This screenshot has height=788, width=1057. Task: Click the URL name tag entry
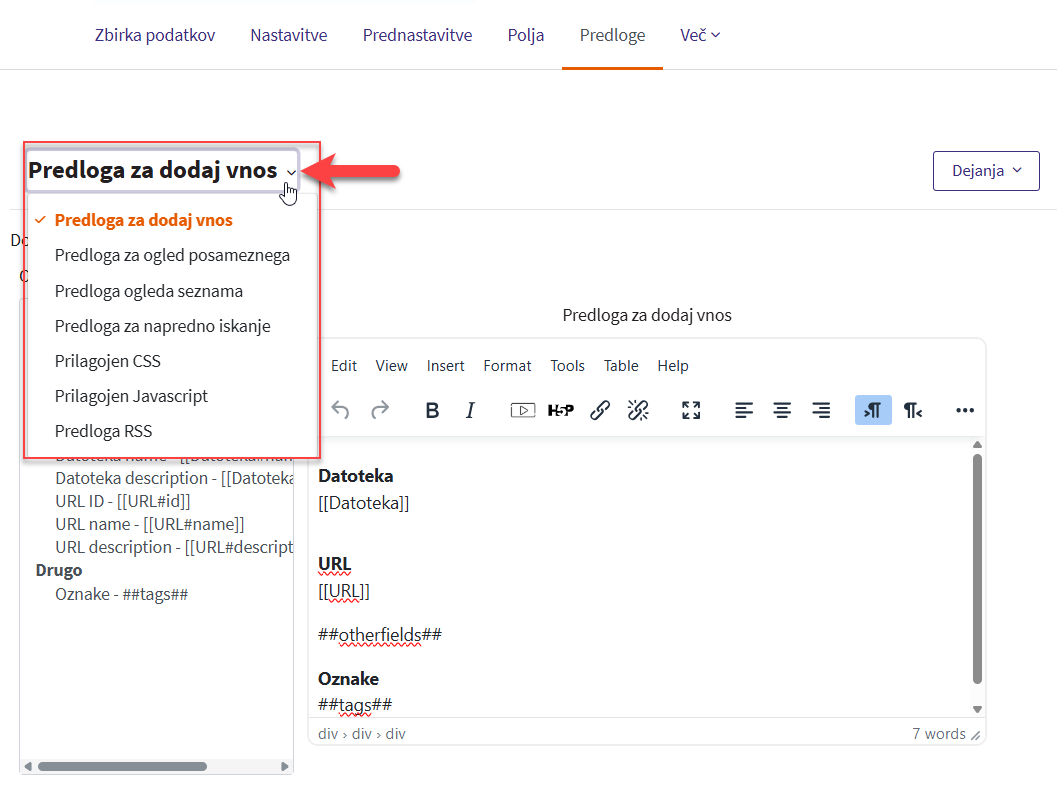point(150,524)
